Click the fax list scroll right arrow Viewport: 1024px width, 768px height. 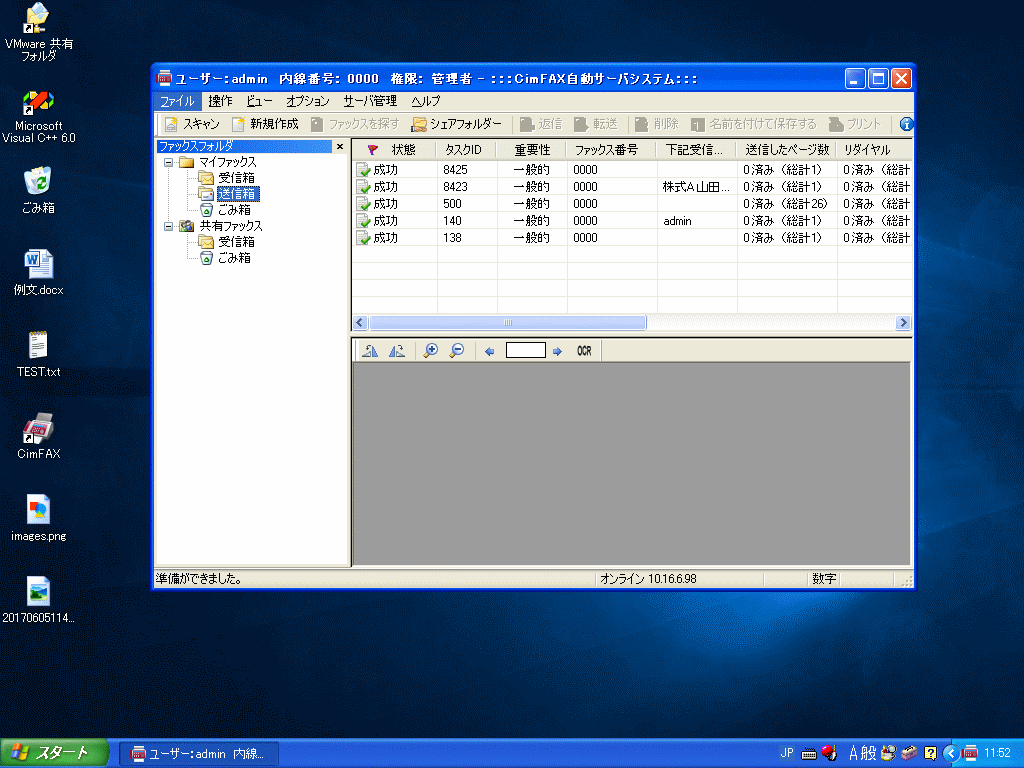point(903,323)
